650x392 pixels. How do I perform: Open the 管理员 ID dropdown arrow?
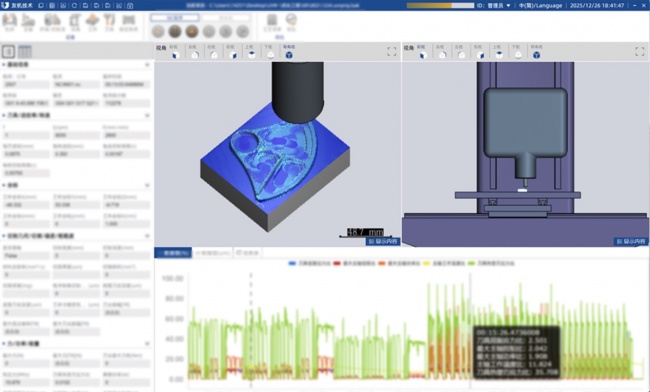point(509,6)
